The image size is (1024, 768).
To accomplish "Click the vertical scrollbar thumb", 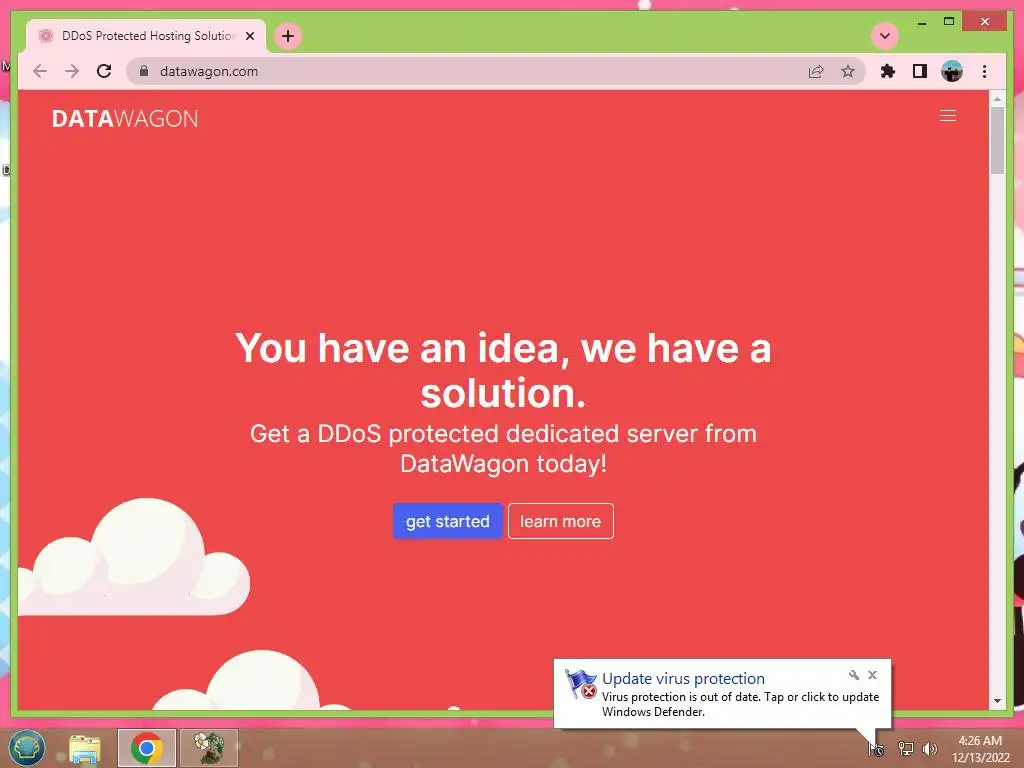I will [997, 140].
